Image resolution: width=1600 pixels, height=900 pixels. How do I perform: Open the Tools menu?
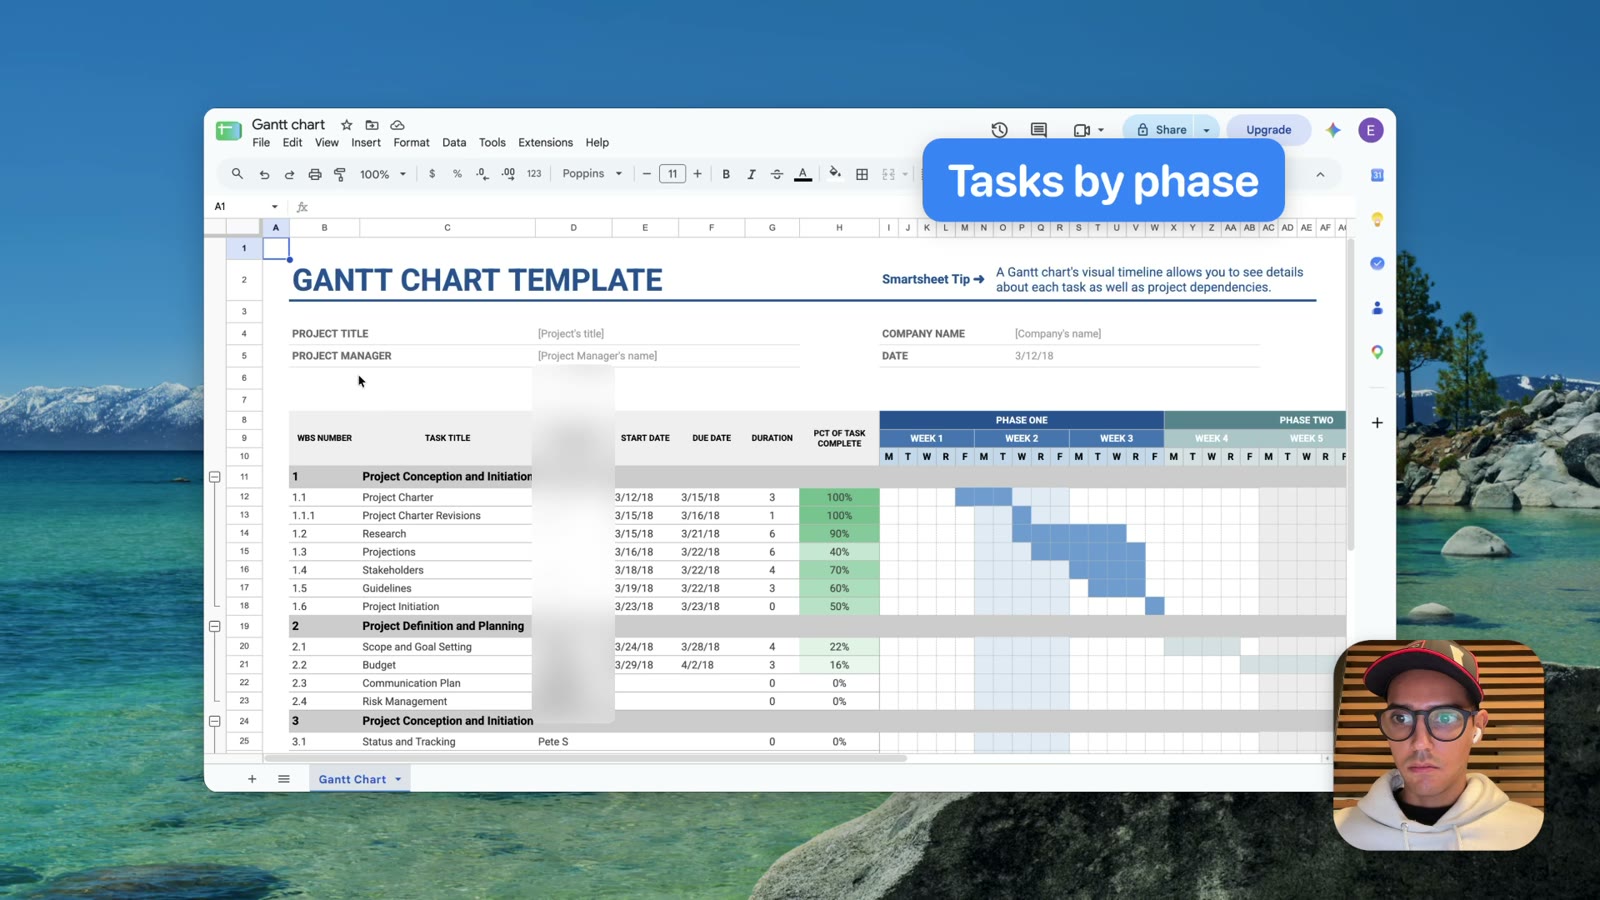coord(492,143)
